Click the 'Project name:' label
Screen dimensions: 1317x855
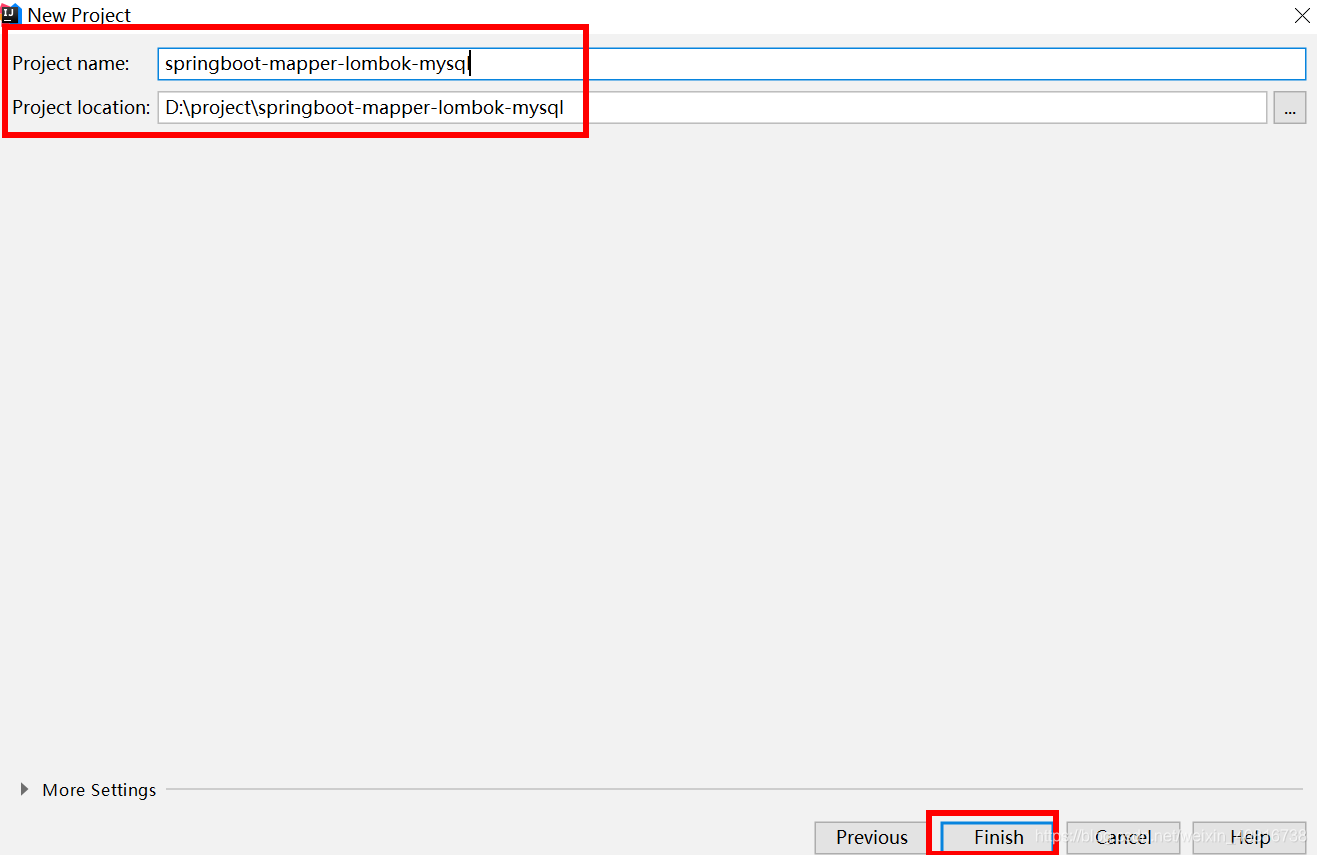71,64
